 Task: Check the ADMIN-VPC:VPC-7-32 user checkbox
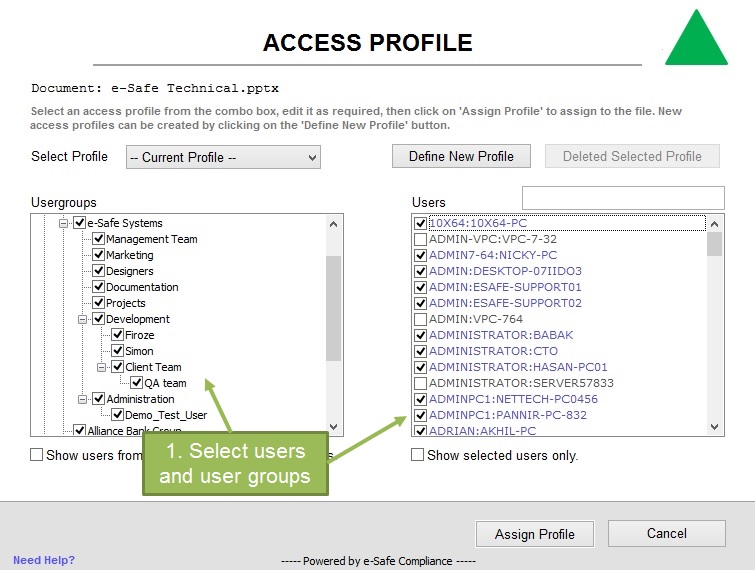[x=421, y=239]
